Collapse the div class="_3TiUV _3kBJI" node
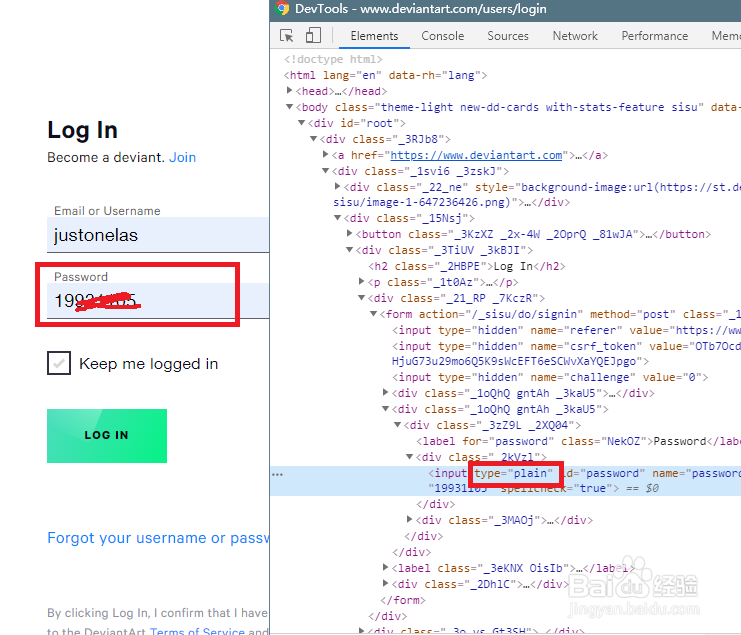The height and width of the screenshot is (635, 741). pyautogui.click(x=349, y=249)
